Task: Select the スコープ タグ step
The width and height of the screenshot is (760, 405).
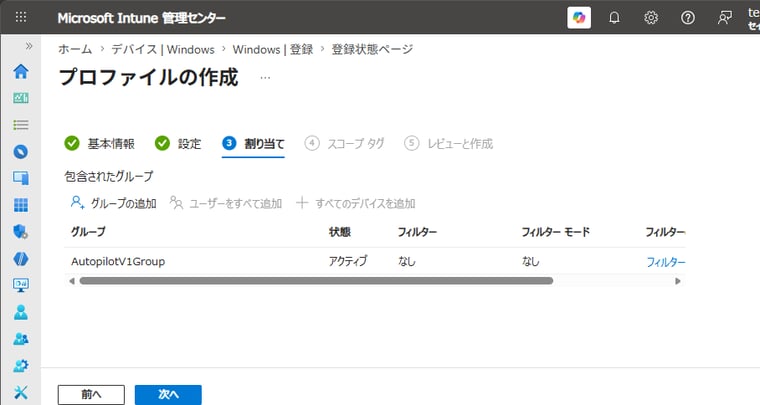Action: (345, 144)
